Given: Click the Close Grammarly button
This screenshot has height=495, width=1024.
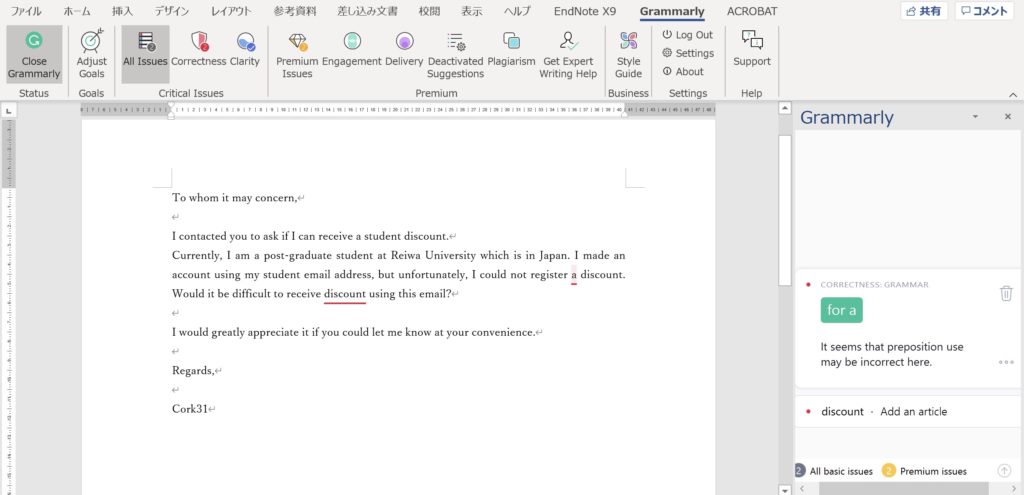Looking at the screenshot, I should 34,55.
